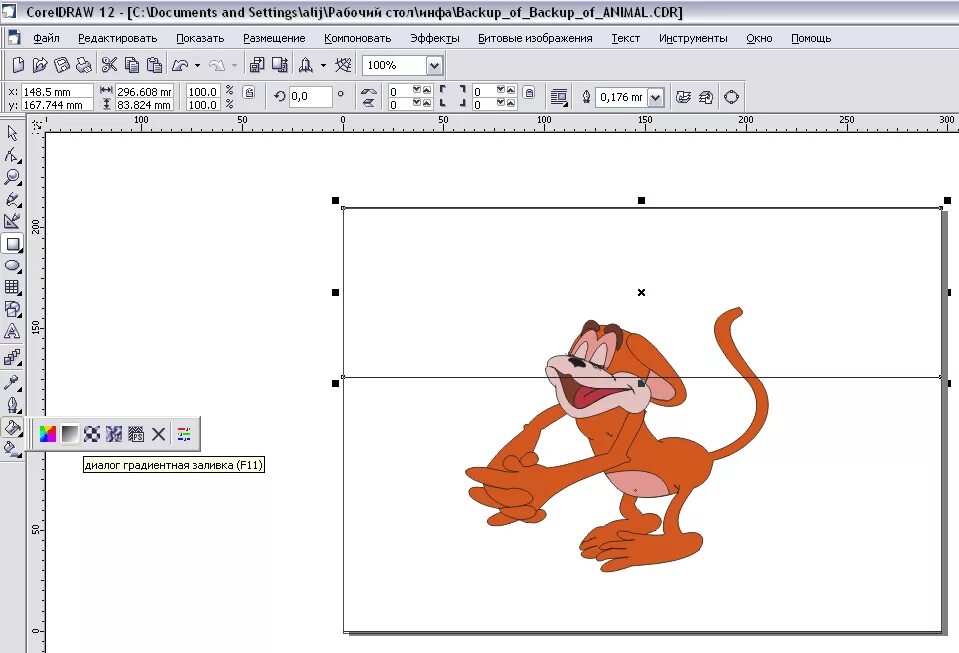Click the Print icon
Screen dimensions: 959x653
coord(84,65)
